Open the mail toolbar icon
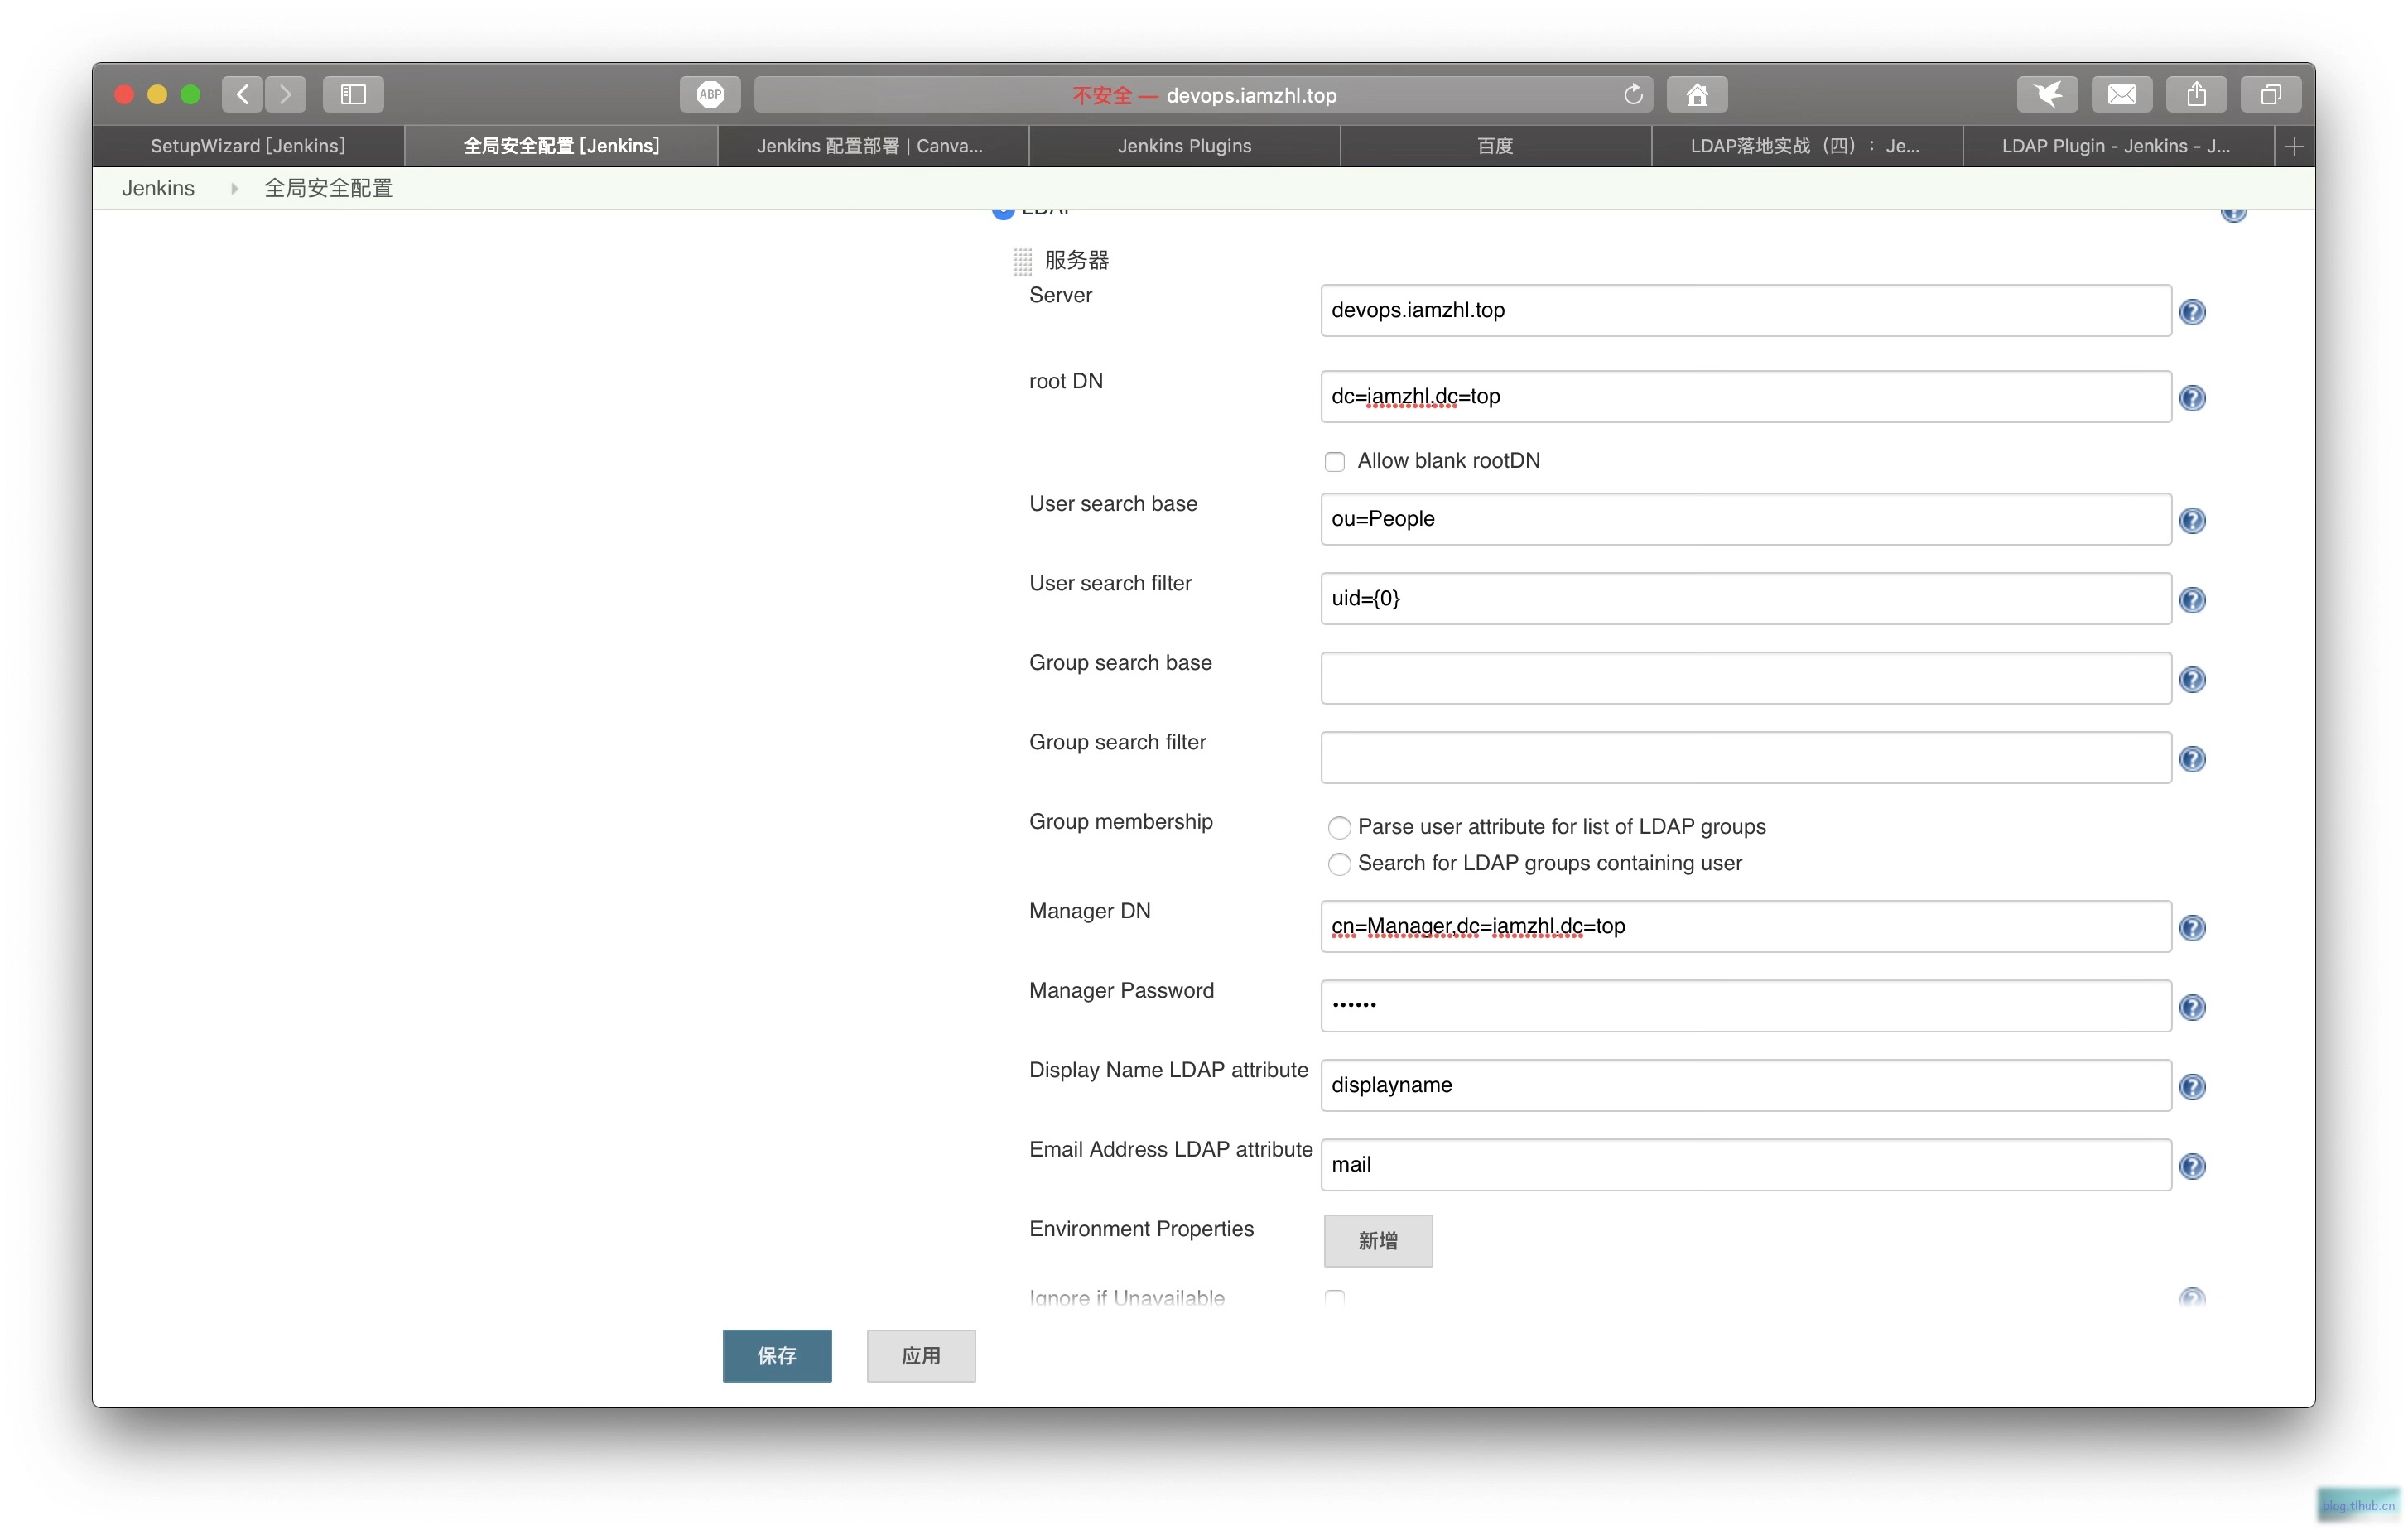 [2121, 94]
